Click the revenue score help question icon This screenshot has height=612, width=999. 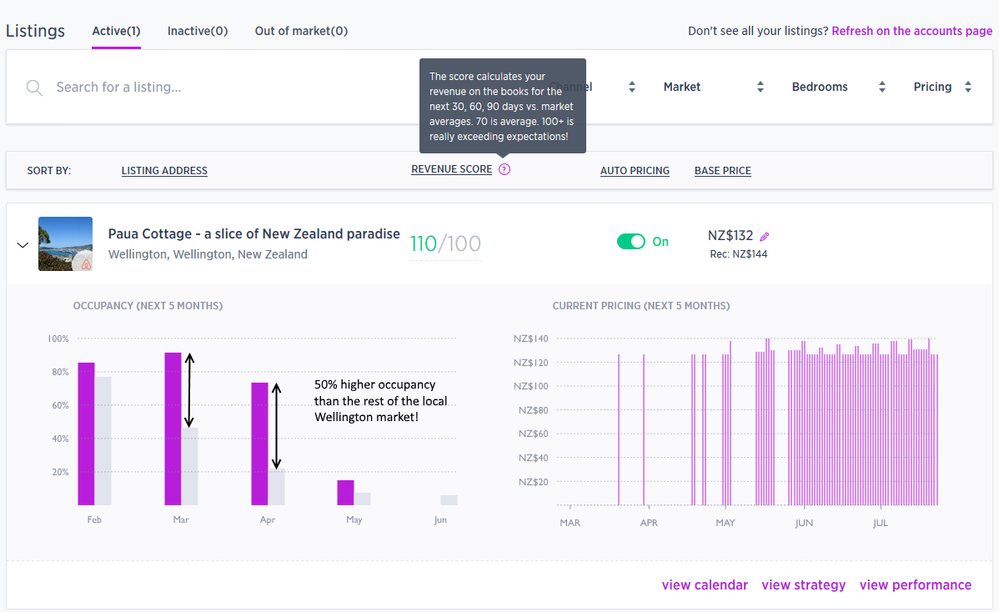[504, 170]
